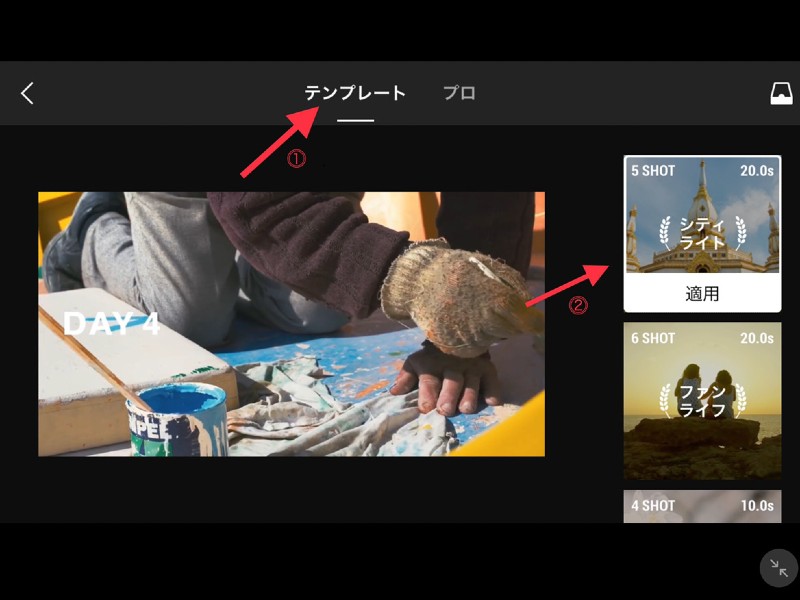Click 20.0s duration on シティライト card
800x600 pixels.
point(756,171)
